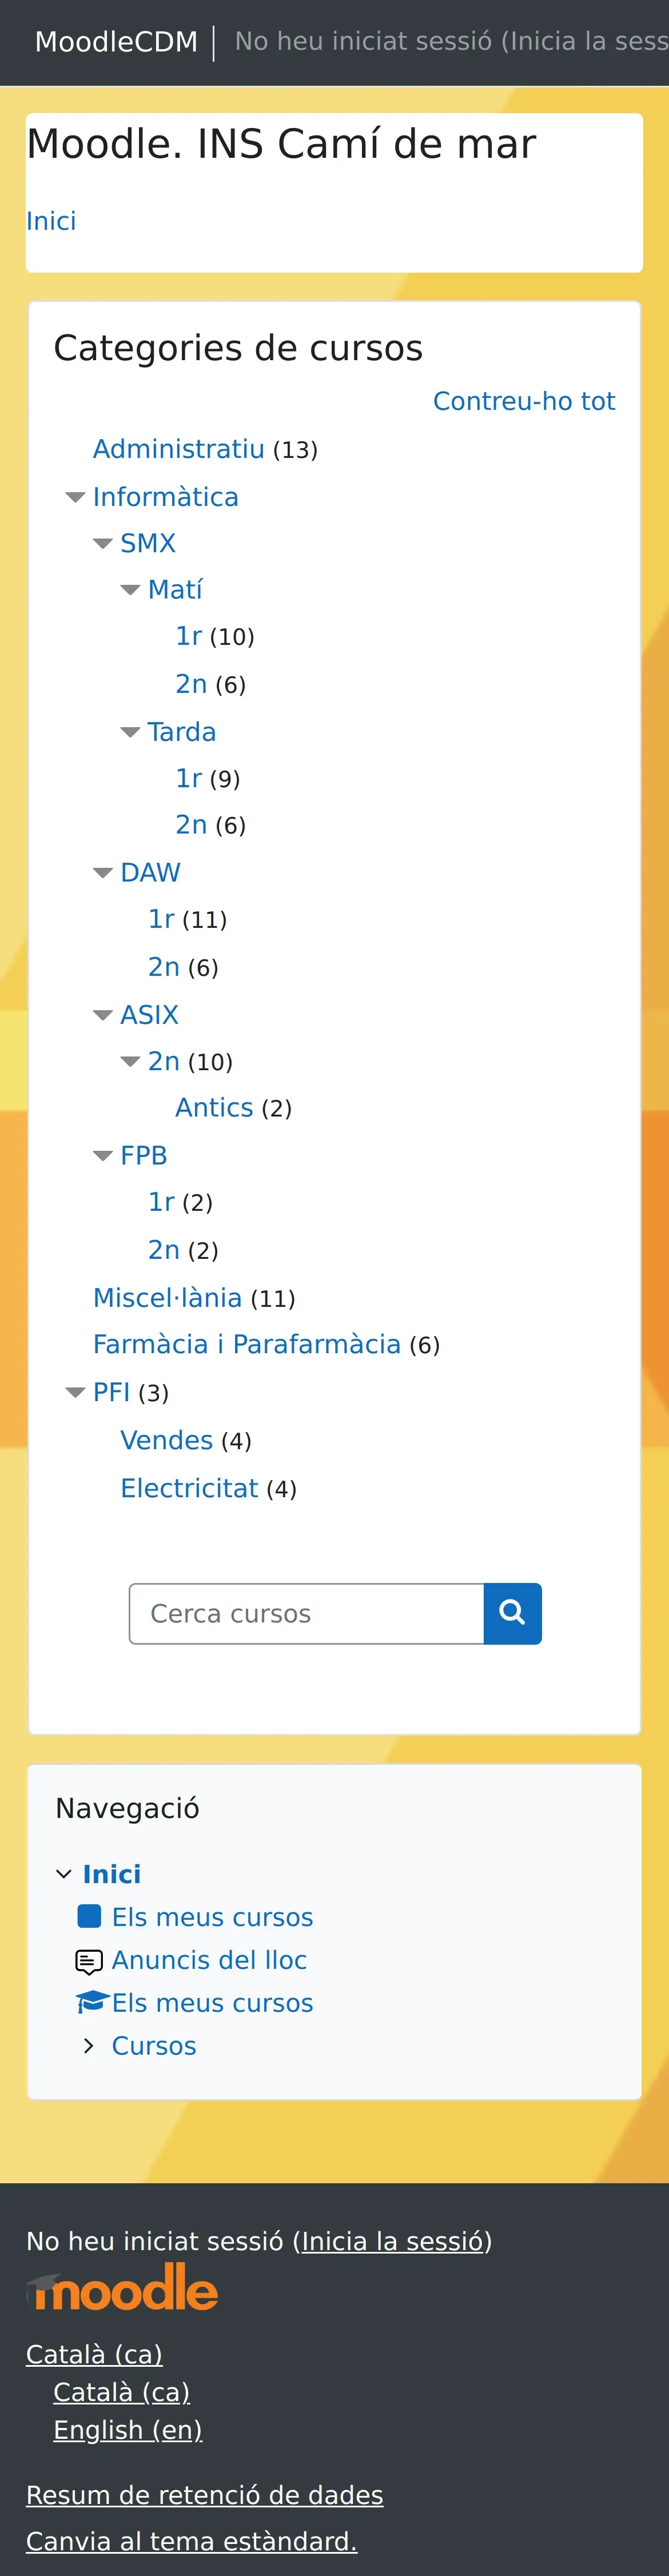Click Contreu-ho tot link
This screenshot has height=2576, width=669.
pos(523,401)
